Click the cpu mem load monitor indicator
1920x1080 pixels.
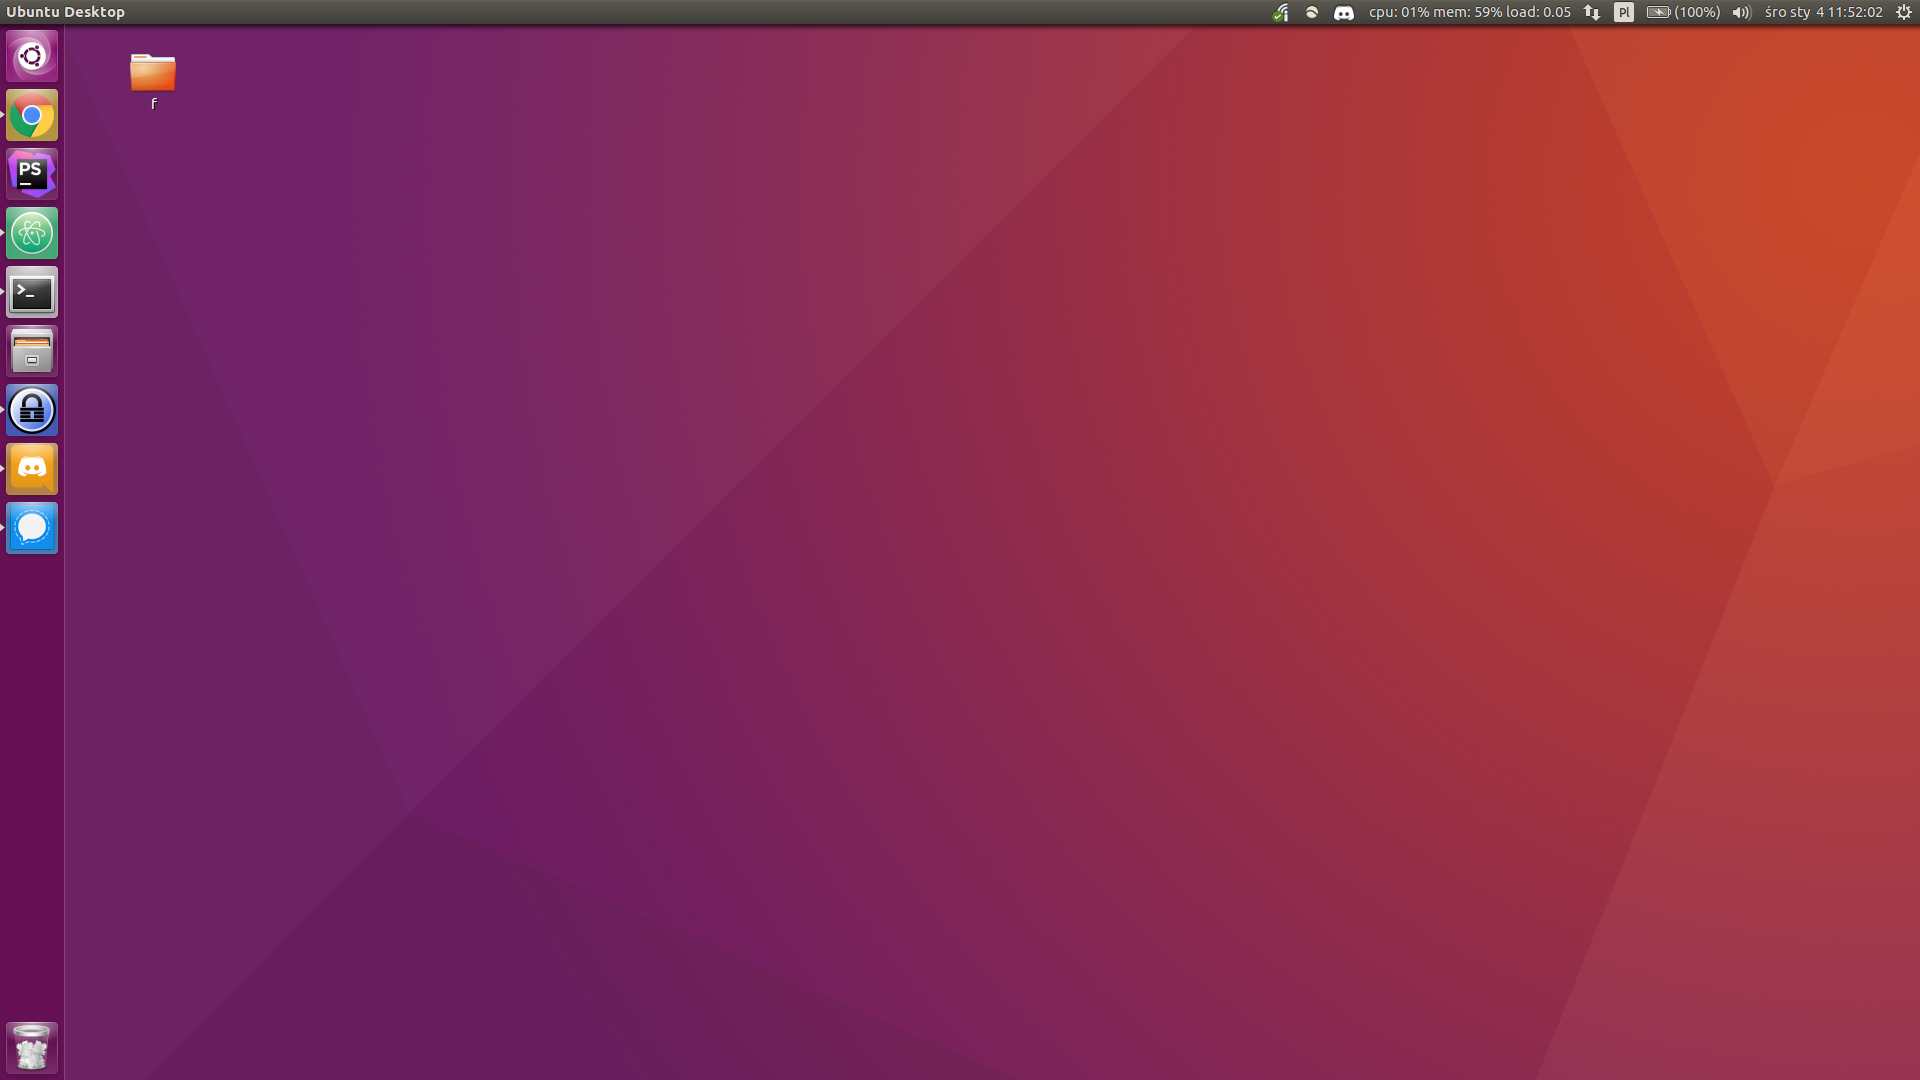[x=1469, y=13]
